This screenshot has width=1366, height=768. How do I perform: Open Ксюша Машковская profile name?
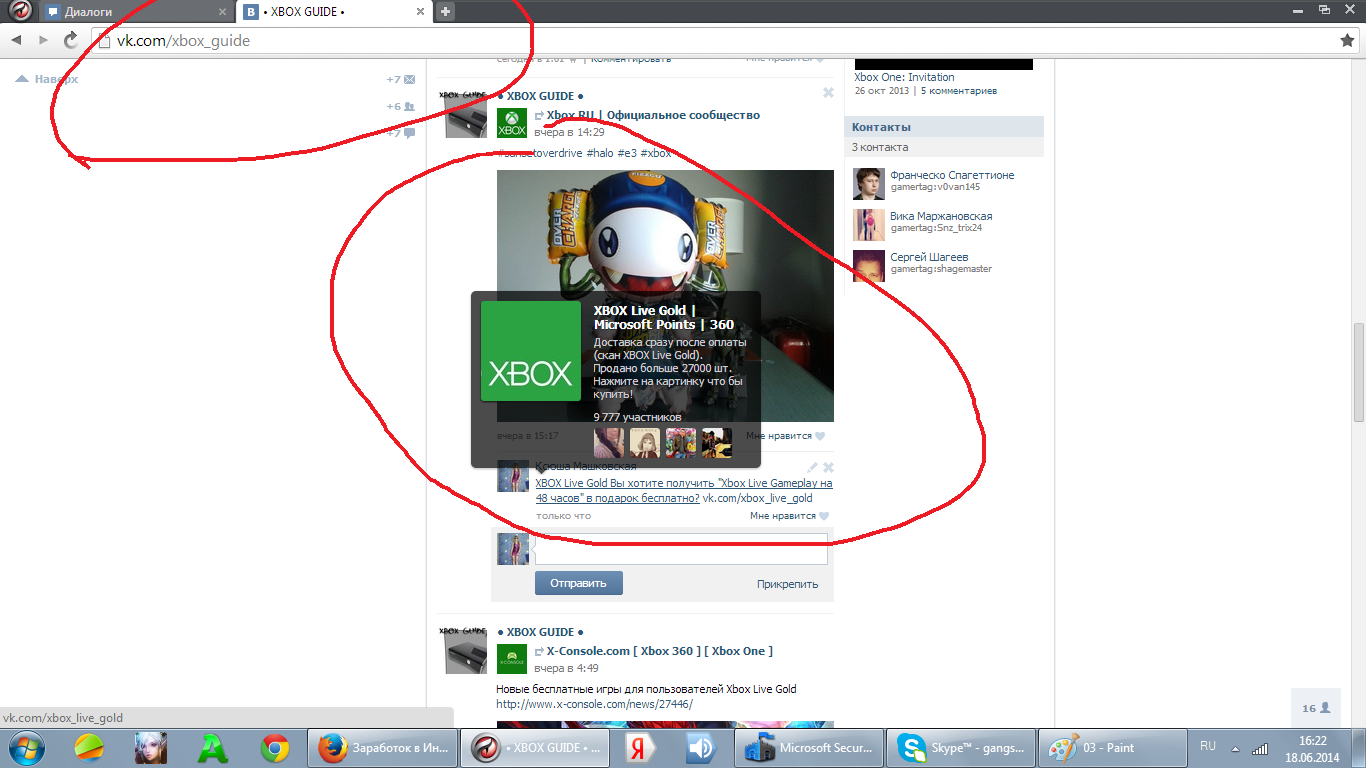tap(586, 467)
